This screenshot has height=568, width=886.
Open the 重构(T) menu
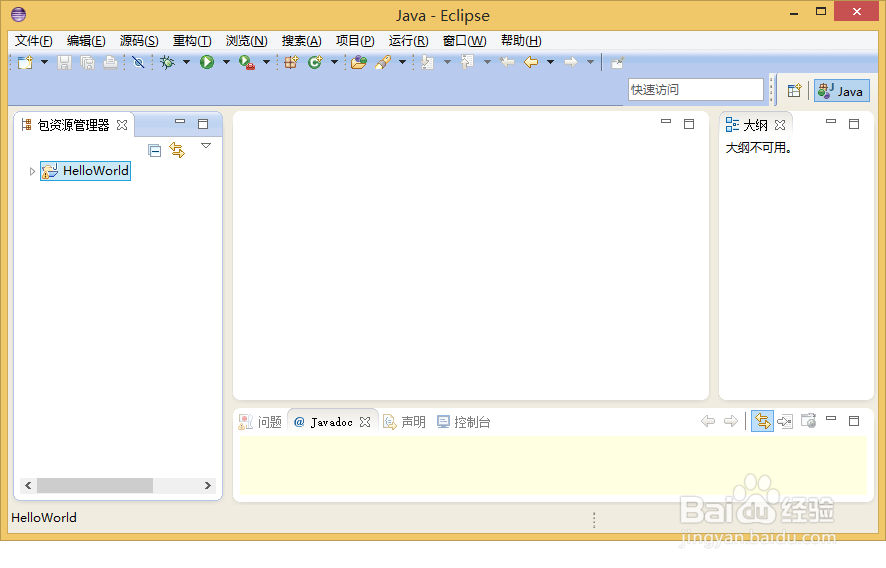coord(192,41)
